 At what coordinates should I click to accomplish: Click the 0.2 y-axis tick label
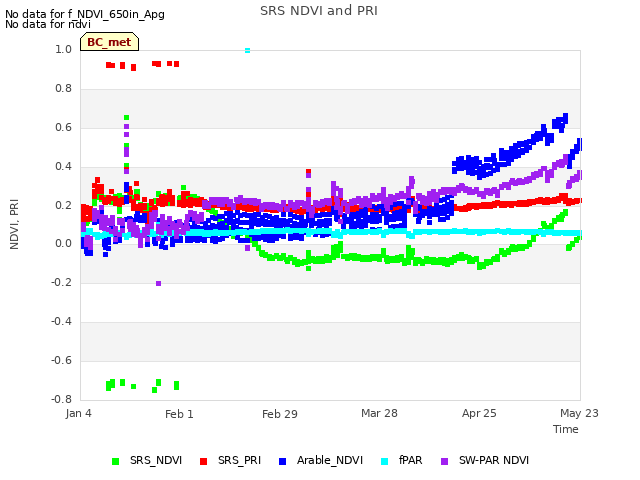tap(63, 205)
